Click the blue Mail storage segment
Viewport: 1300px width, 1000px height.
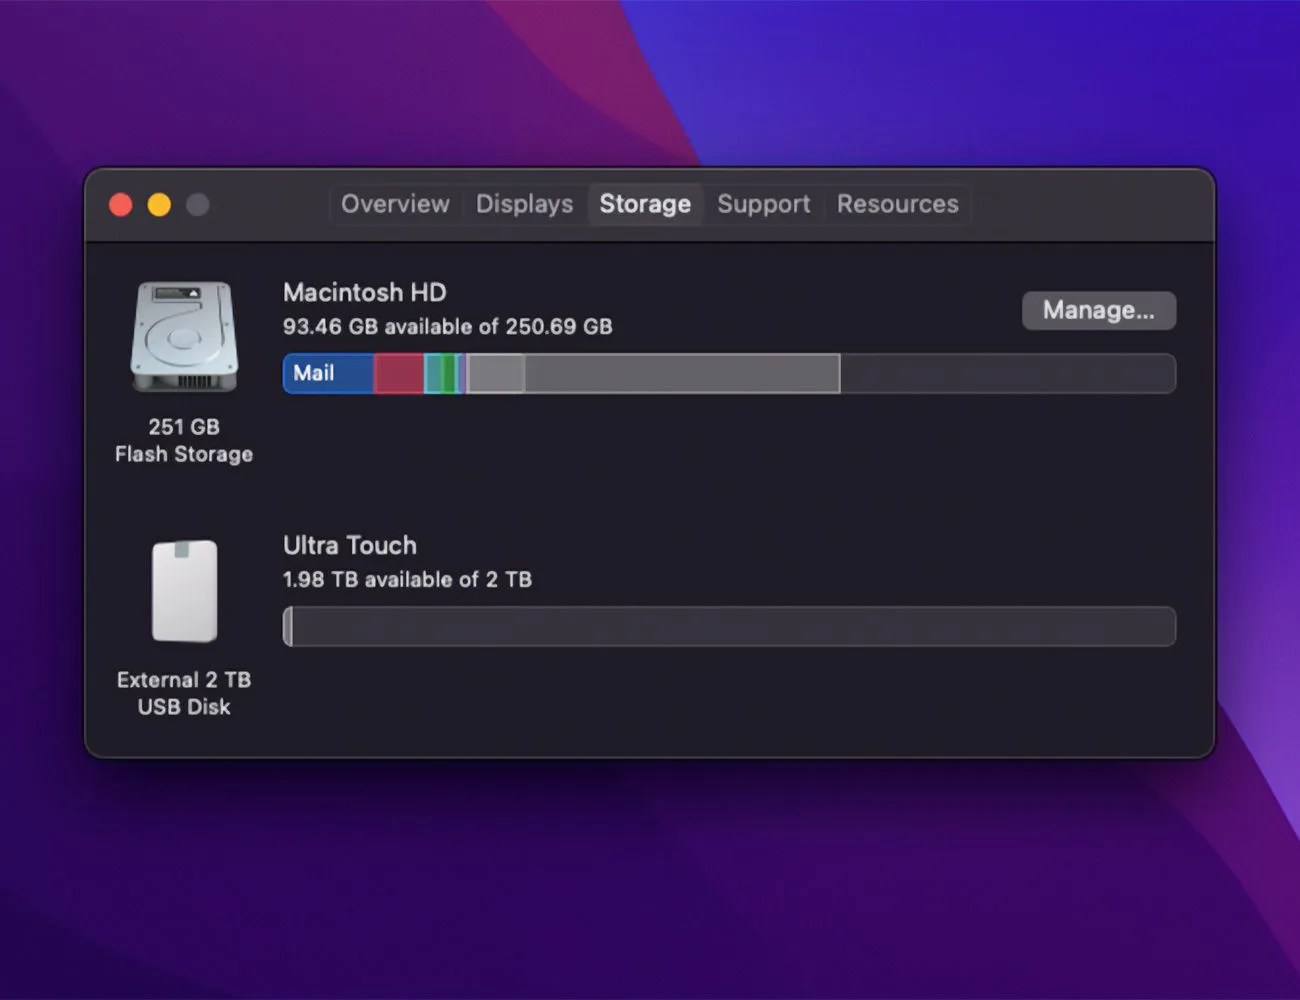(x=328, y=374)
